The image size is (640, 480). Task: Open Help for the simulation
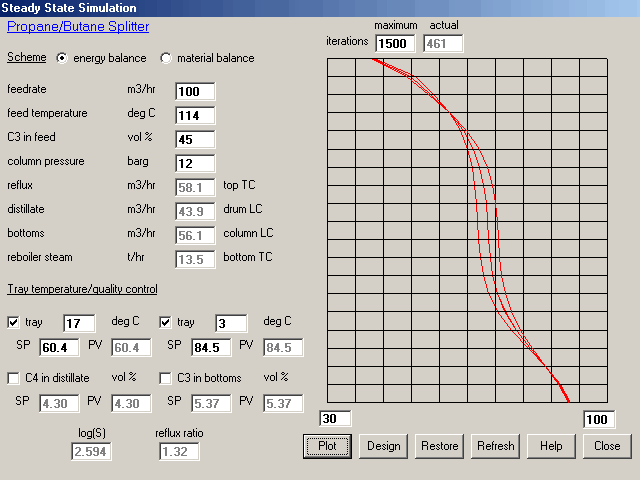[551, 446]
